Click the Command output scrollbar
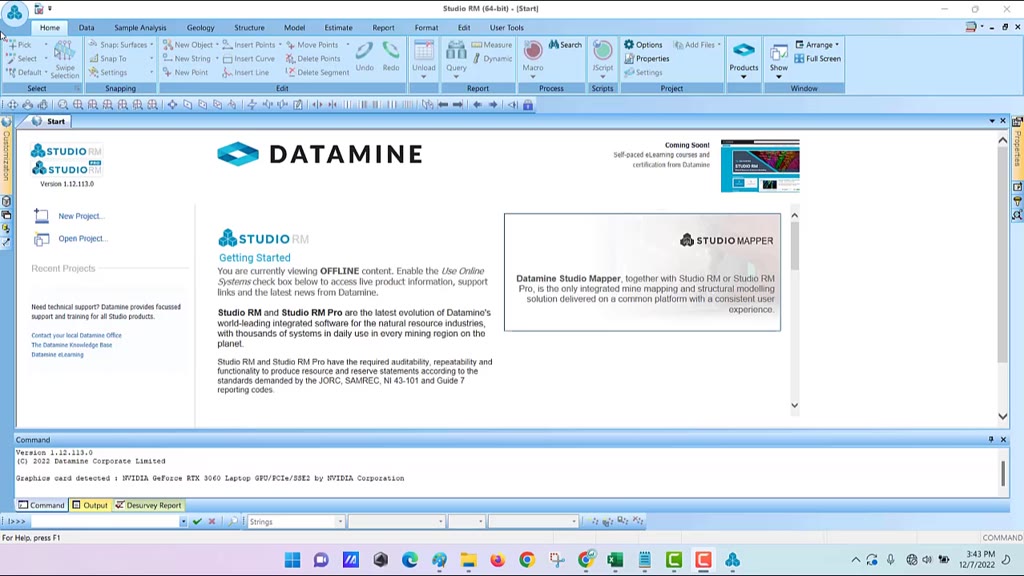The image size is (1024, 576). pos(1003,473)
